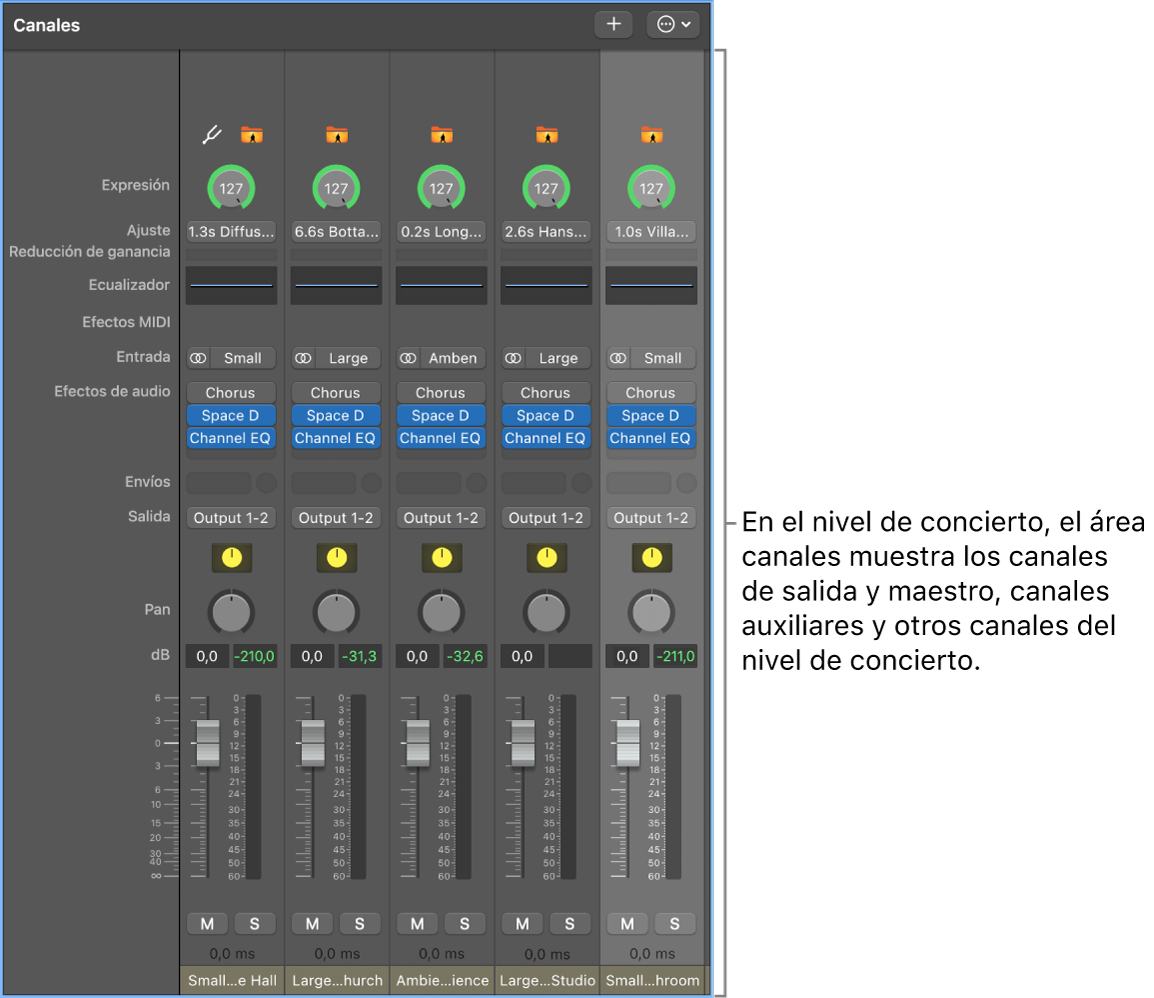
Task: Click the -32,6 peak level display
Action: click(465, 657)
